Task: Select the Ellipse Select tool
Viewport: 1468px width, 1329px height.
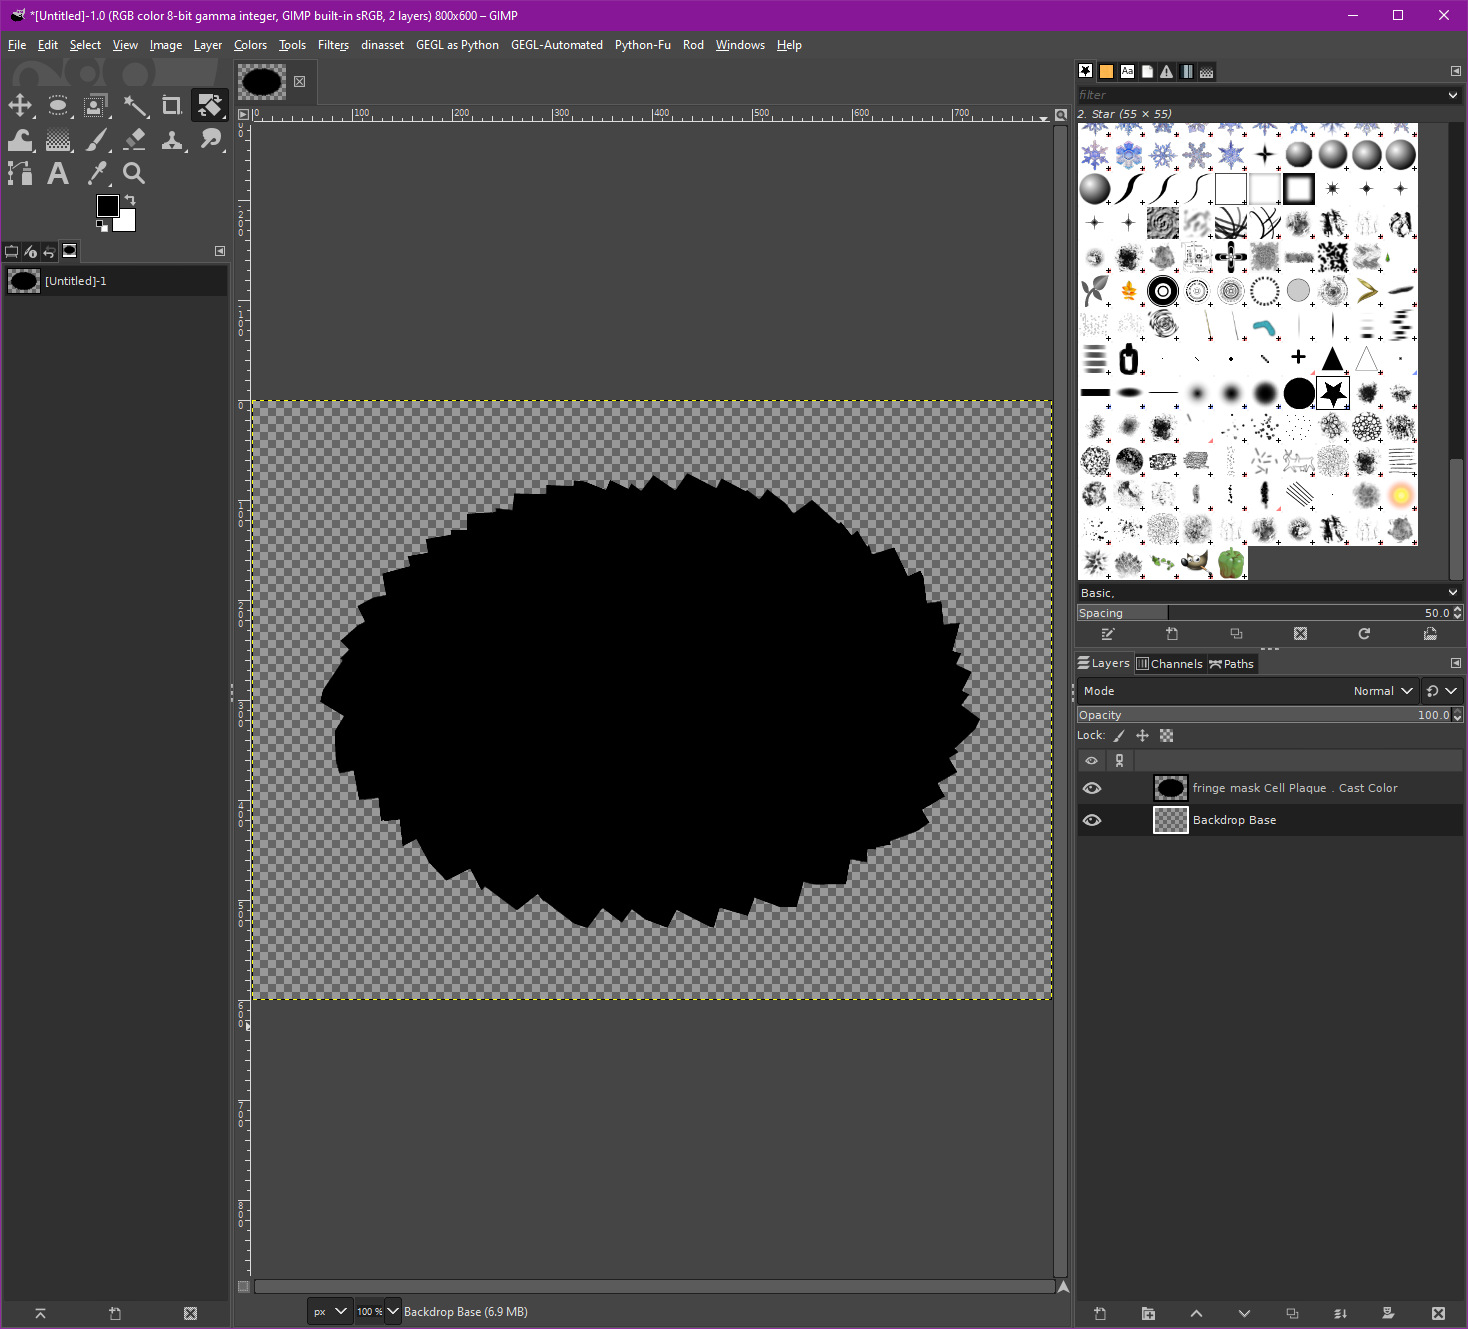Action: coord(58,105)
